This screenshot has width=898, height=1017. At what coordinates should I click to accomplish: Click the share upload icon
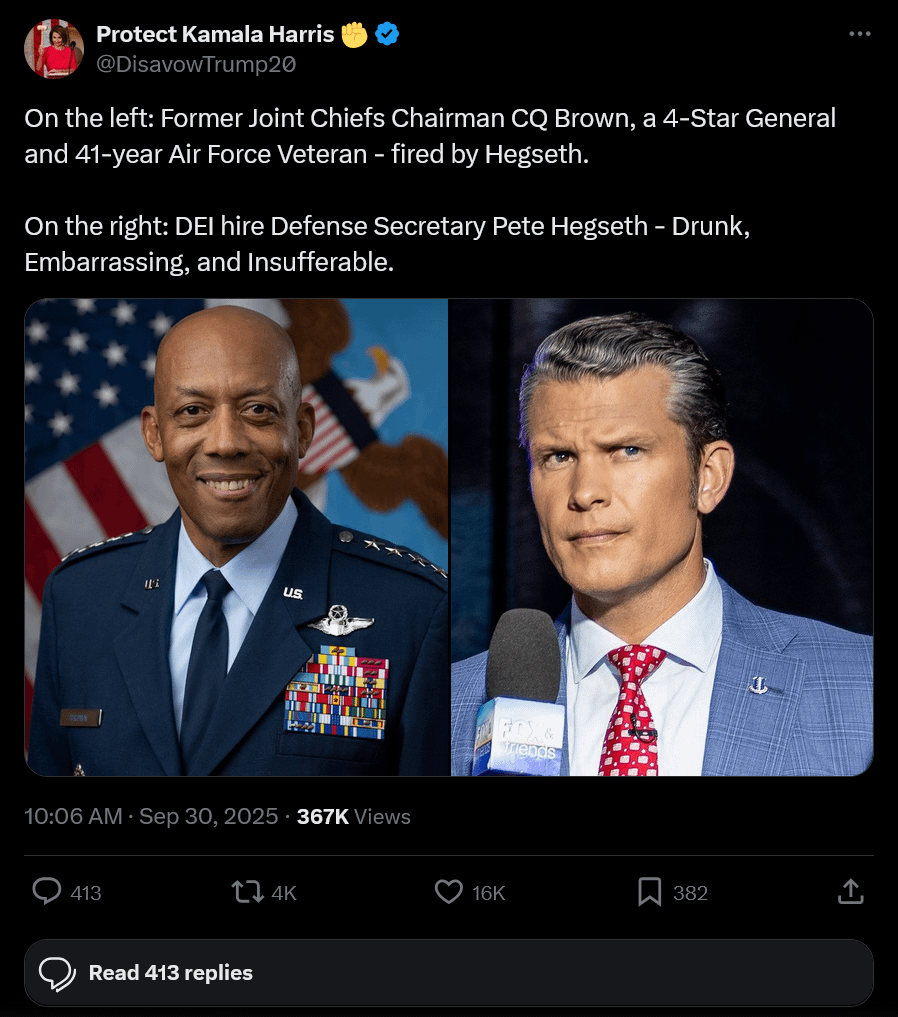coord(849,891)
